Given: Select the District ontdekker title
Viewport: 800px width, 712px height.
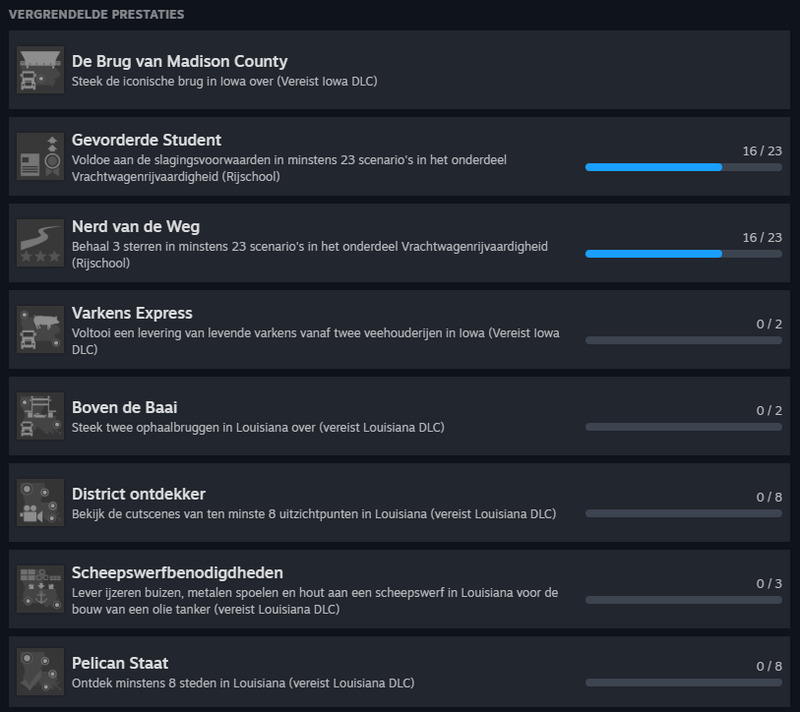Looking at the screenshot, I should 139,494.
